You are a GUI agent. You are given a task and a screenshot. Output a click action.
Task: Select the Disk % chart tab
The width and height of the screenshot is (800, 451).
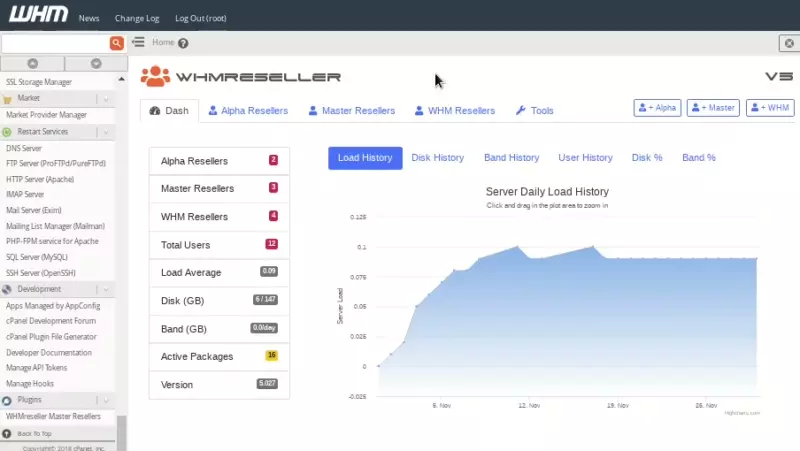(647, 158)
